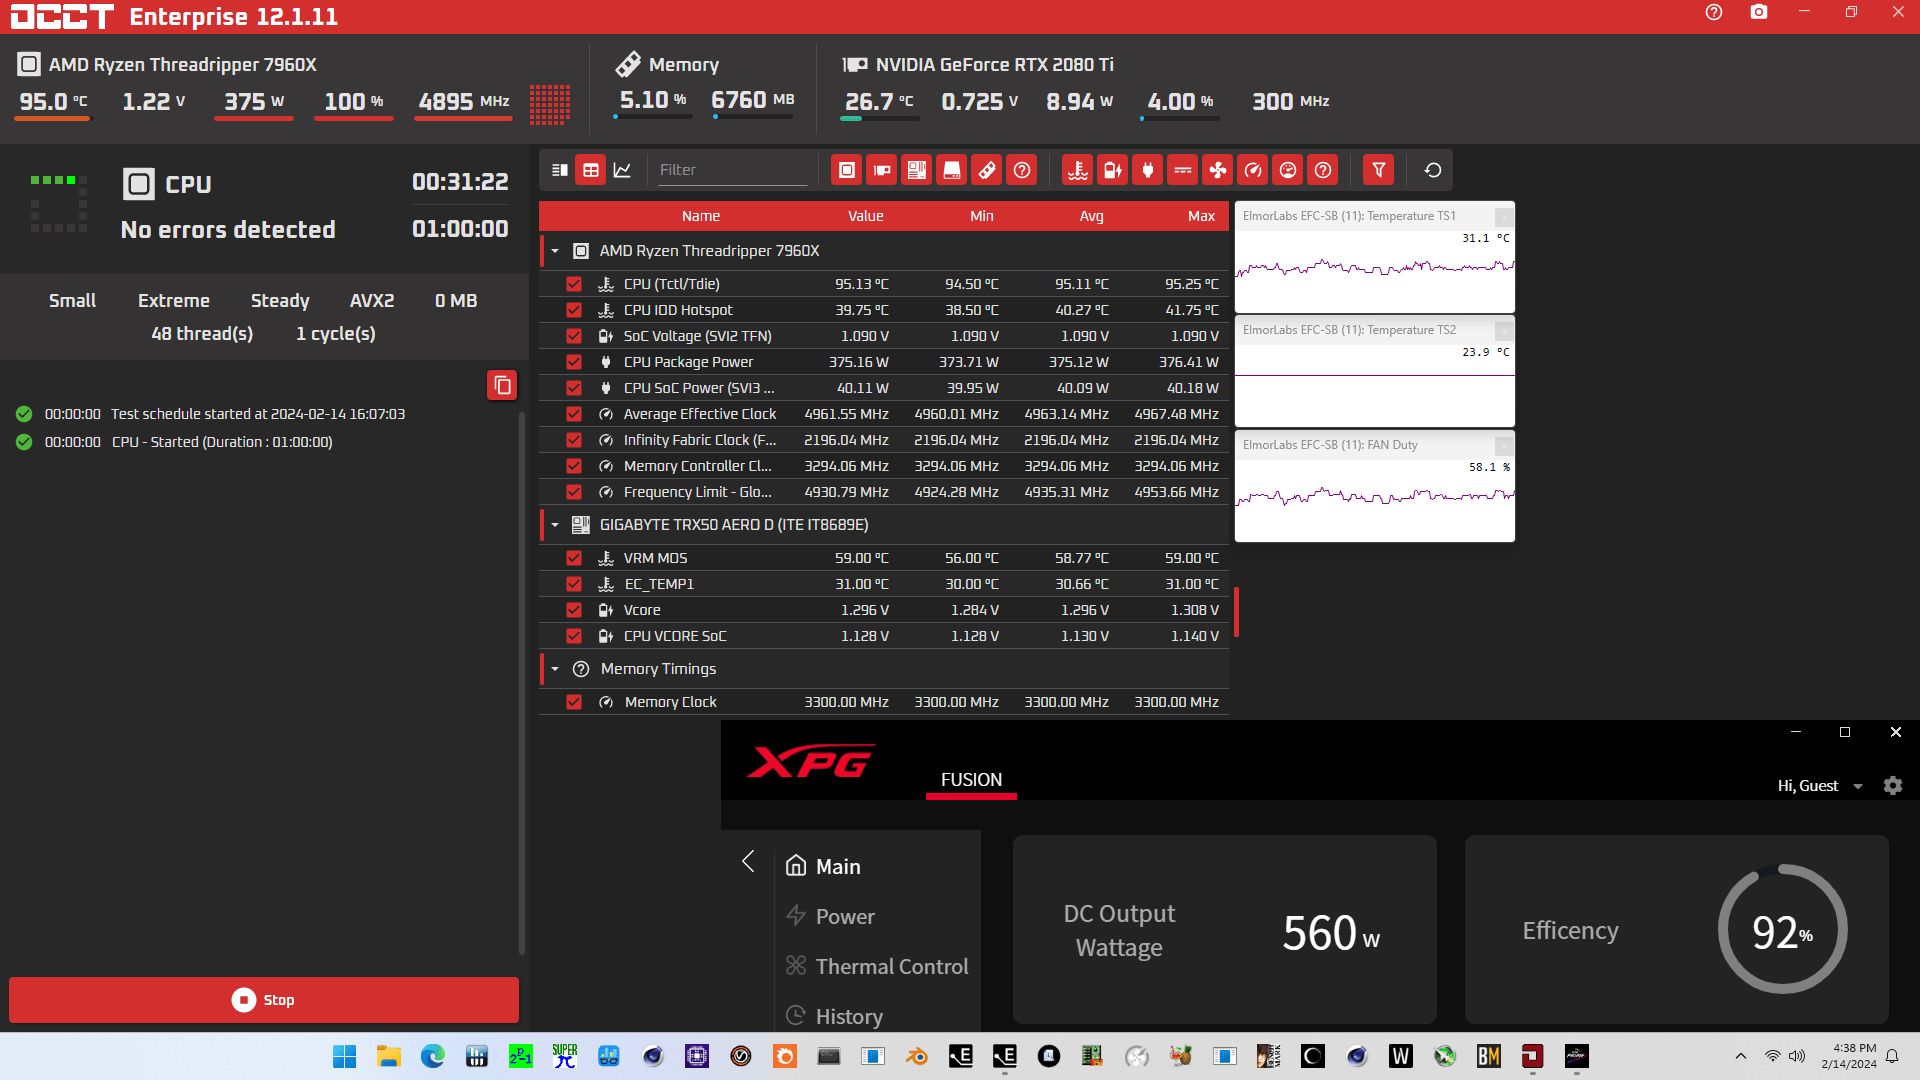1920x1080 pixels.
Task: Uncheck CPU (Tctl/Tdie) sensor
Action: pyautogui.click(x=574, y=284)
